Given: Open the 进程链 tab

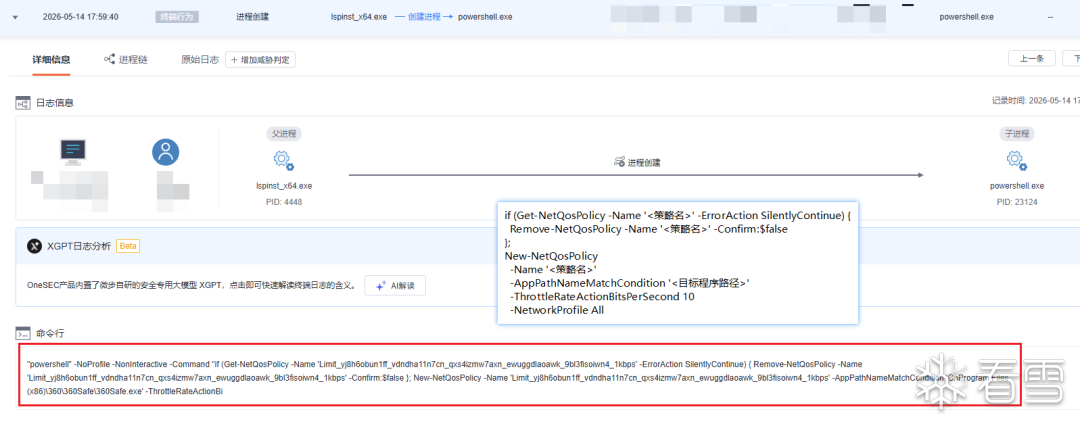Looking at the screenshot, I should tap(134, 60).
